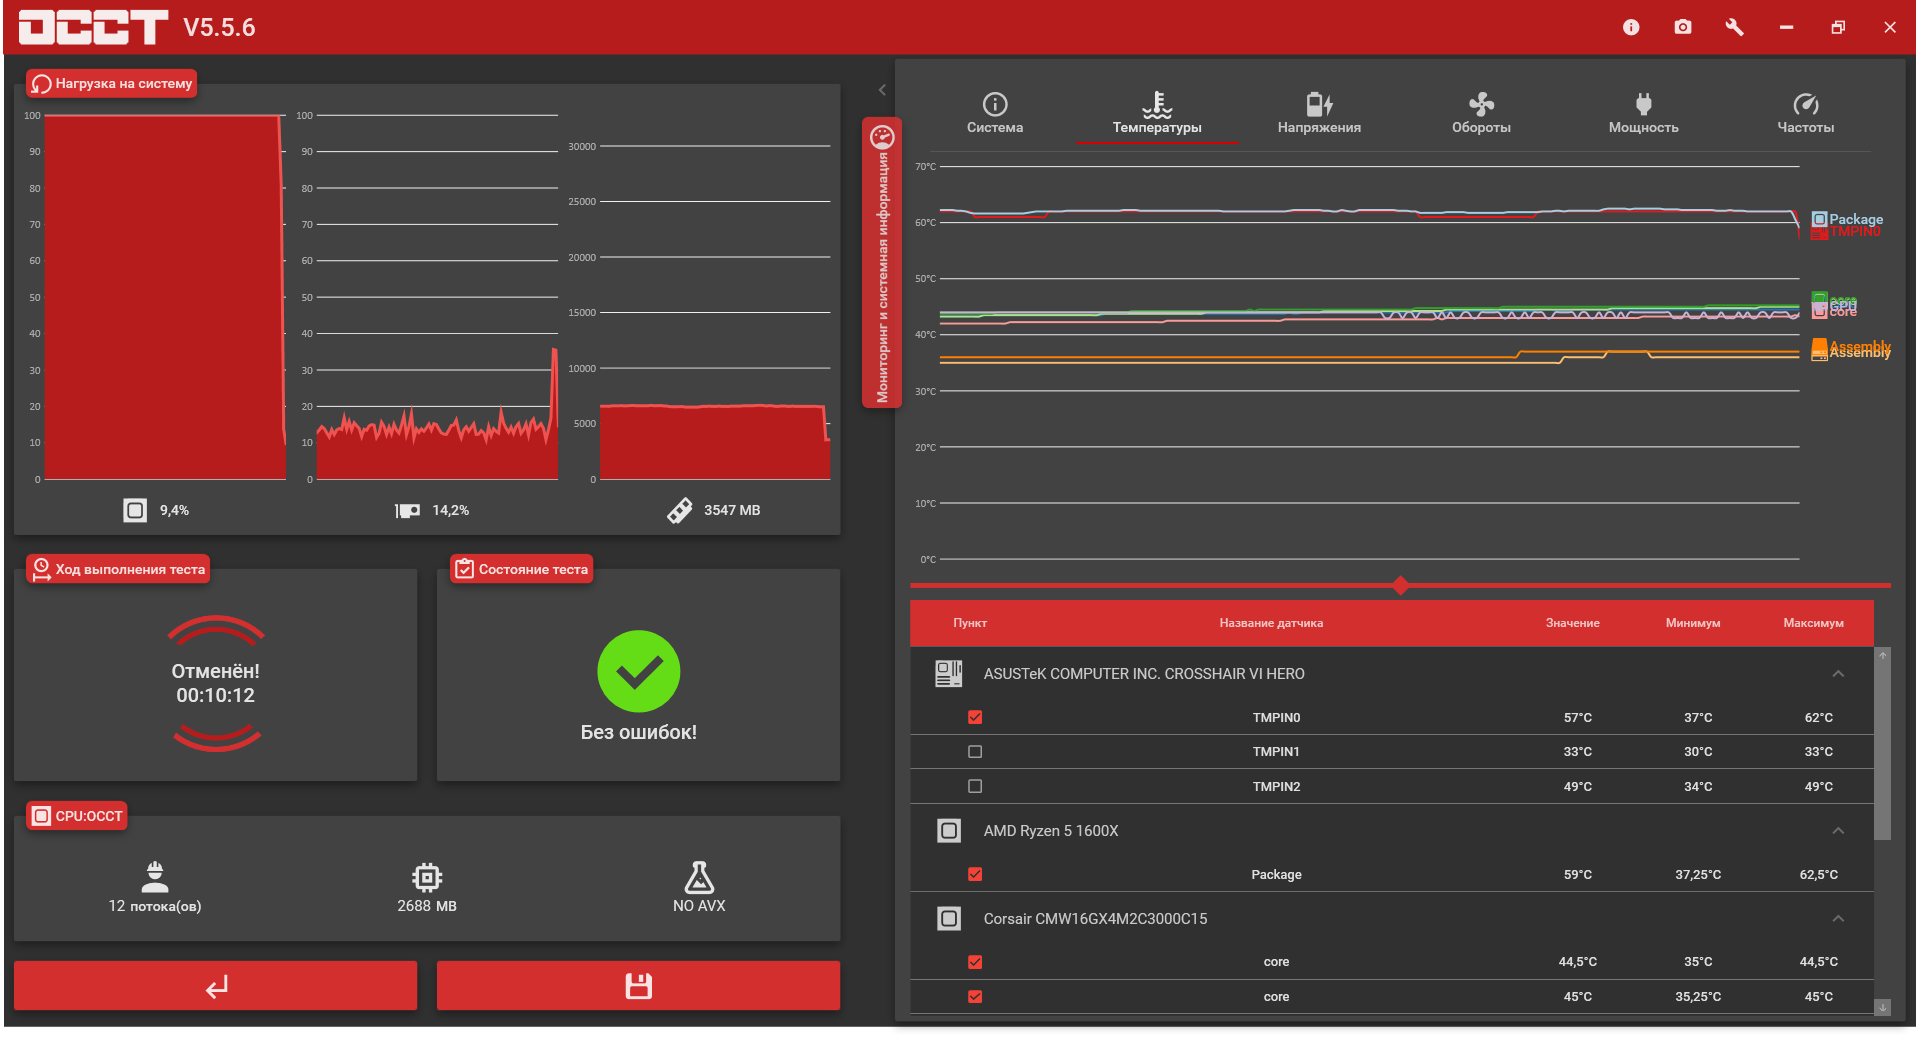Click the TMPIN2 sensor name
The width and height of the screenshot is (1920, 1040).
[x=1276, y=787]
